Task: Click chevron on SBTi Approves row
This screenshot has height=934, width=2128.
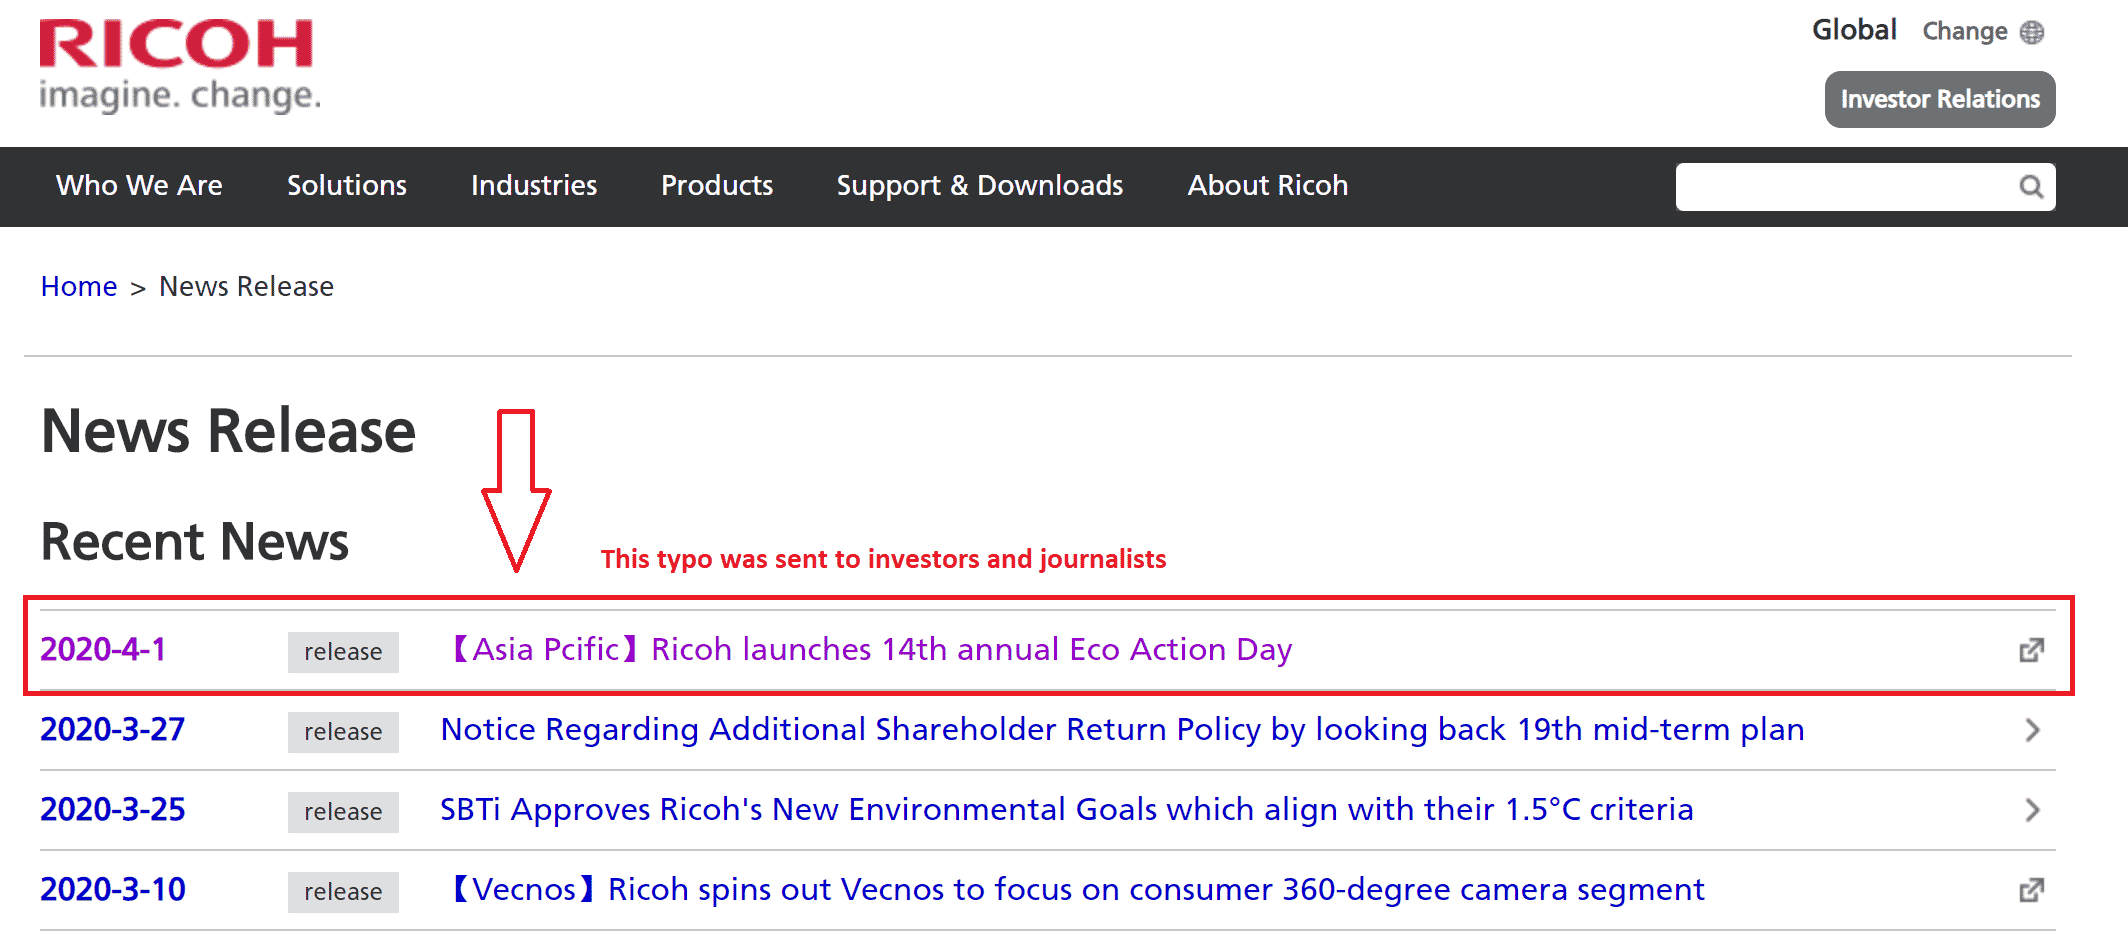Action: [2032, 810]
